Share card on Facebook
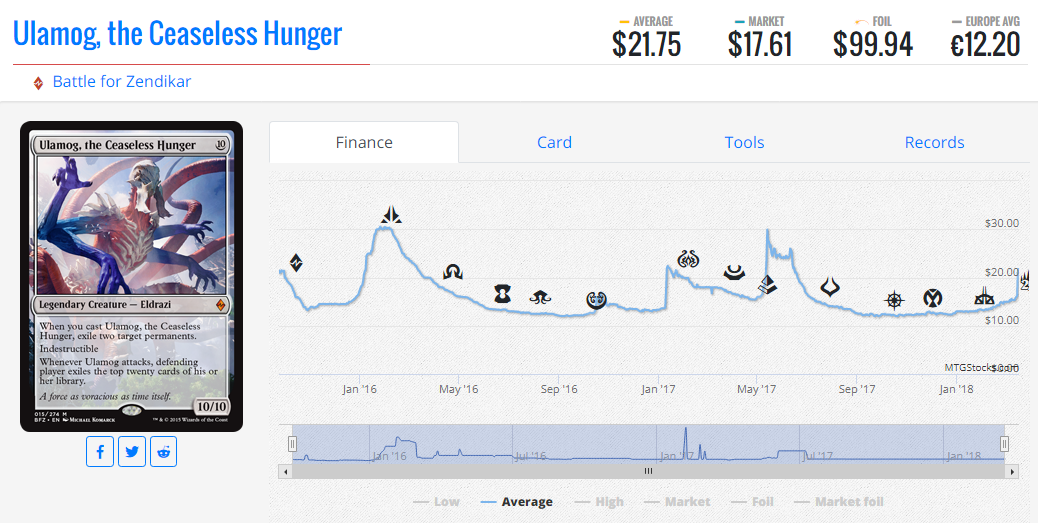Viewport: 1038px width, 523px height. coord(100,452)
